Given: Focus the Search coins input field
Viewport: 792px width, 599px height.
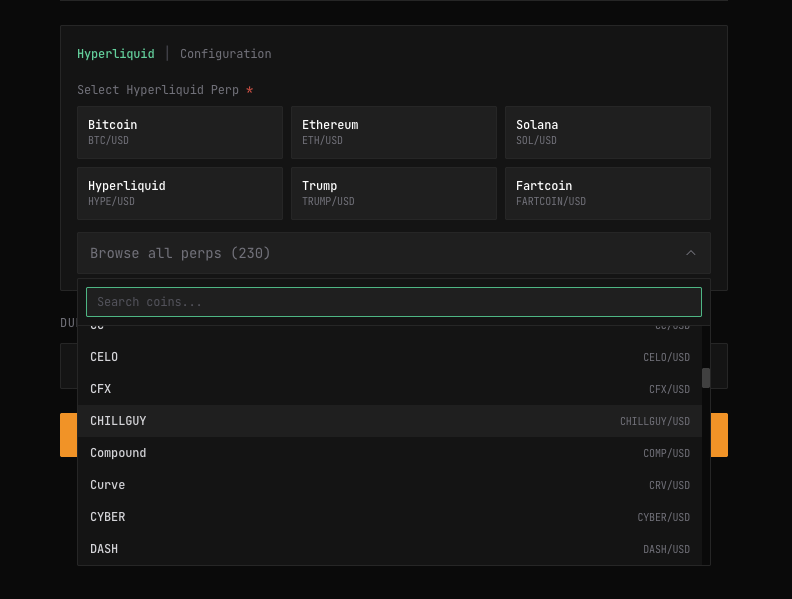Looking at the screenshot, I should 394,302.
